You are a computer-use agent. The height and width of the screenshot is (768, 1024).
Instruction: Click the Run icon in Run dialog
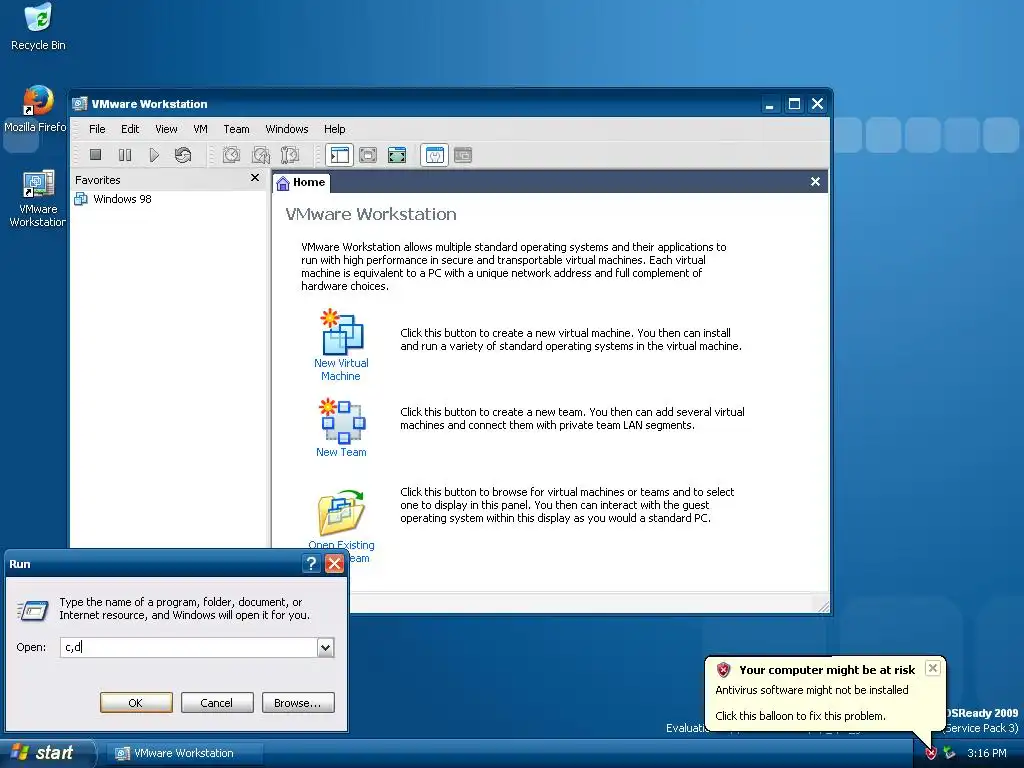(32, 610)
